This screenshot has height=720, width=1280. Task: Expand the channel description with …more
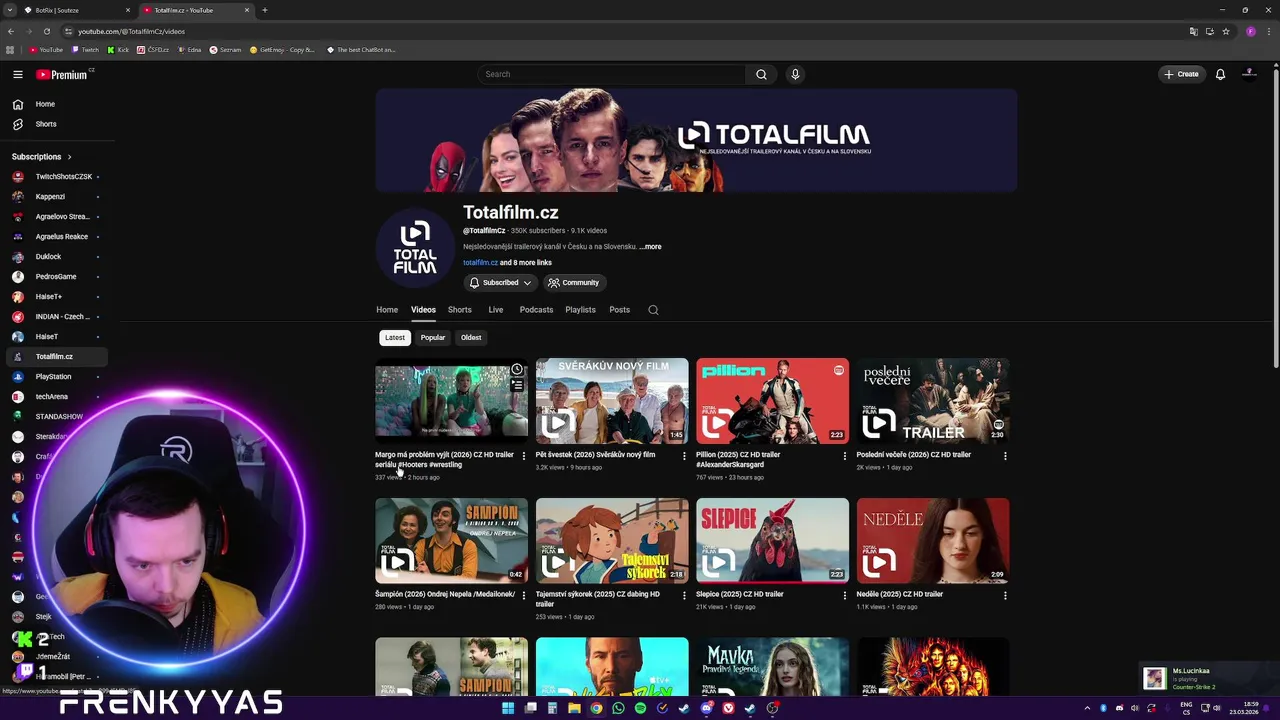pos(650,247)
